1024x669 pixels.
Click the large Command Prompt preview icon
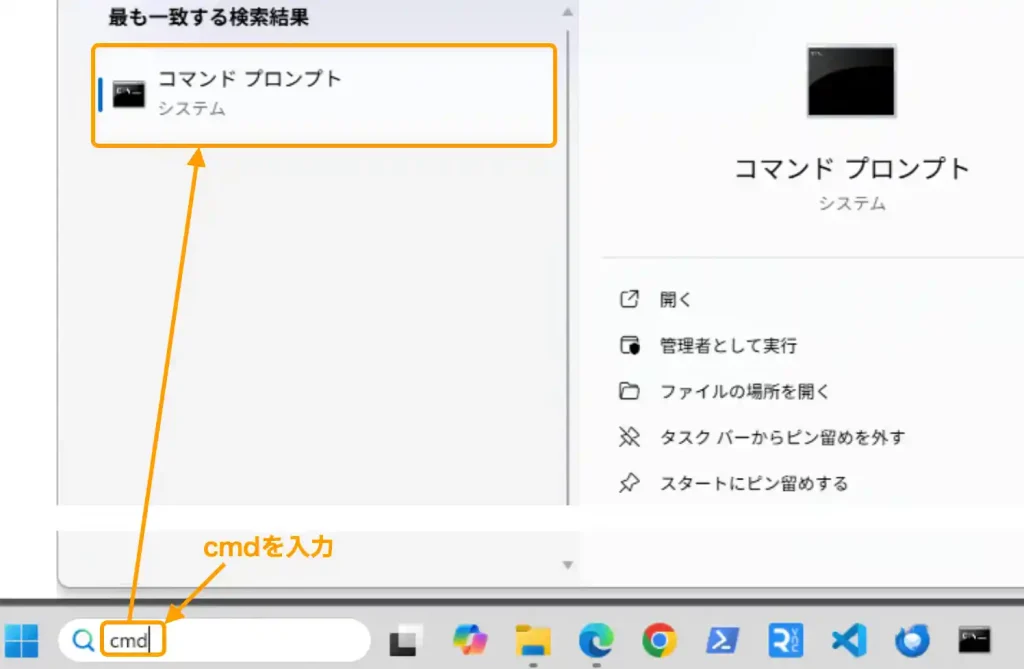[x=849, y=82]
